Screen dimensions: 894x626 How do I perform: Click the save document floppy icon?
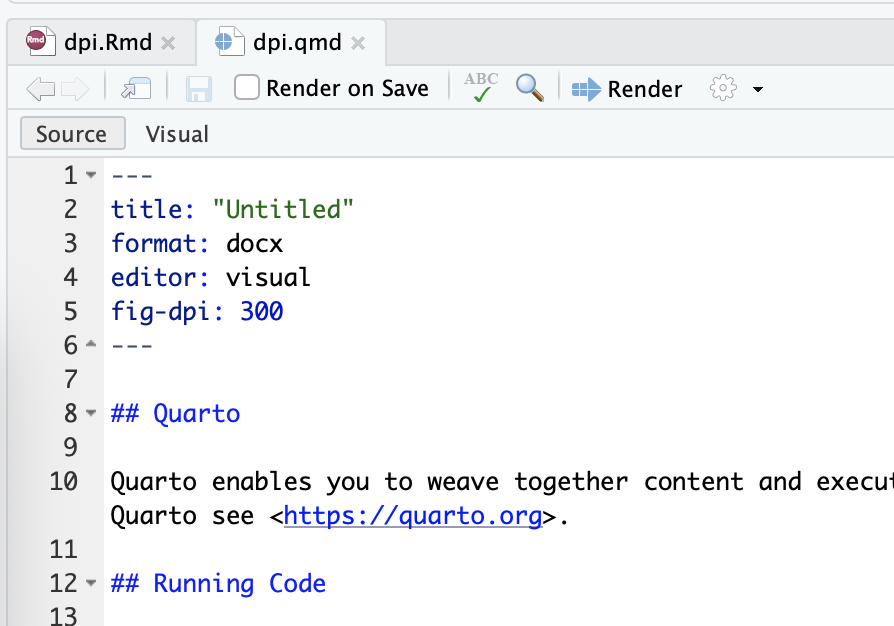point(199,90)
